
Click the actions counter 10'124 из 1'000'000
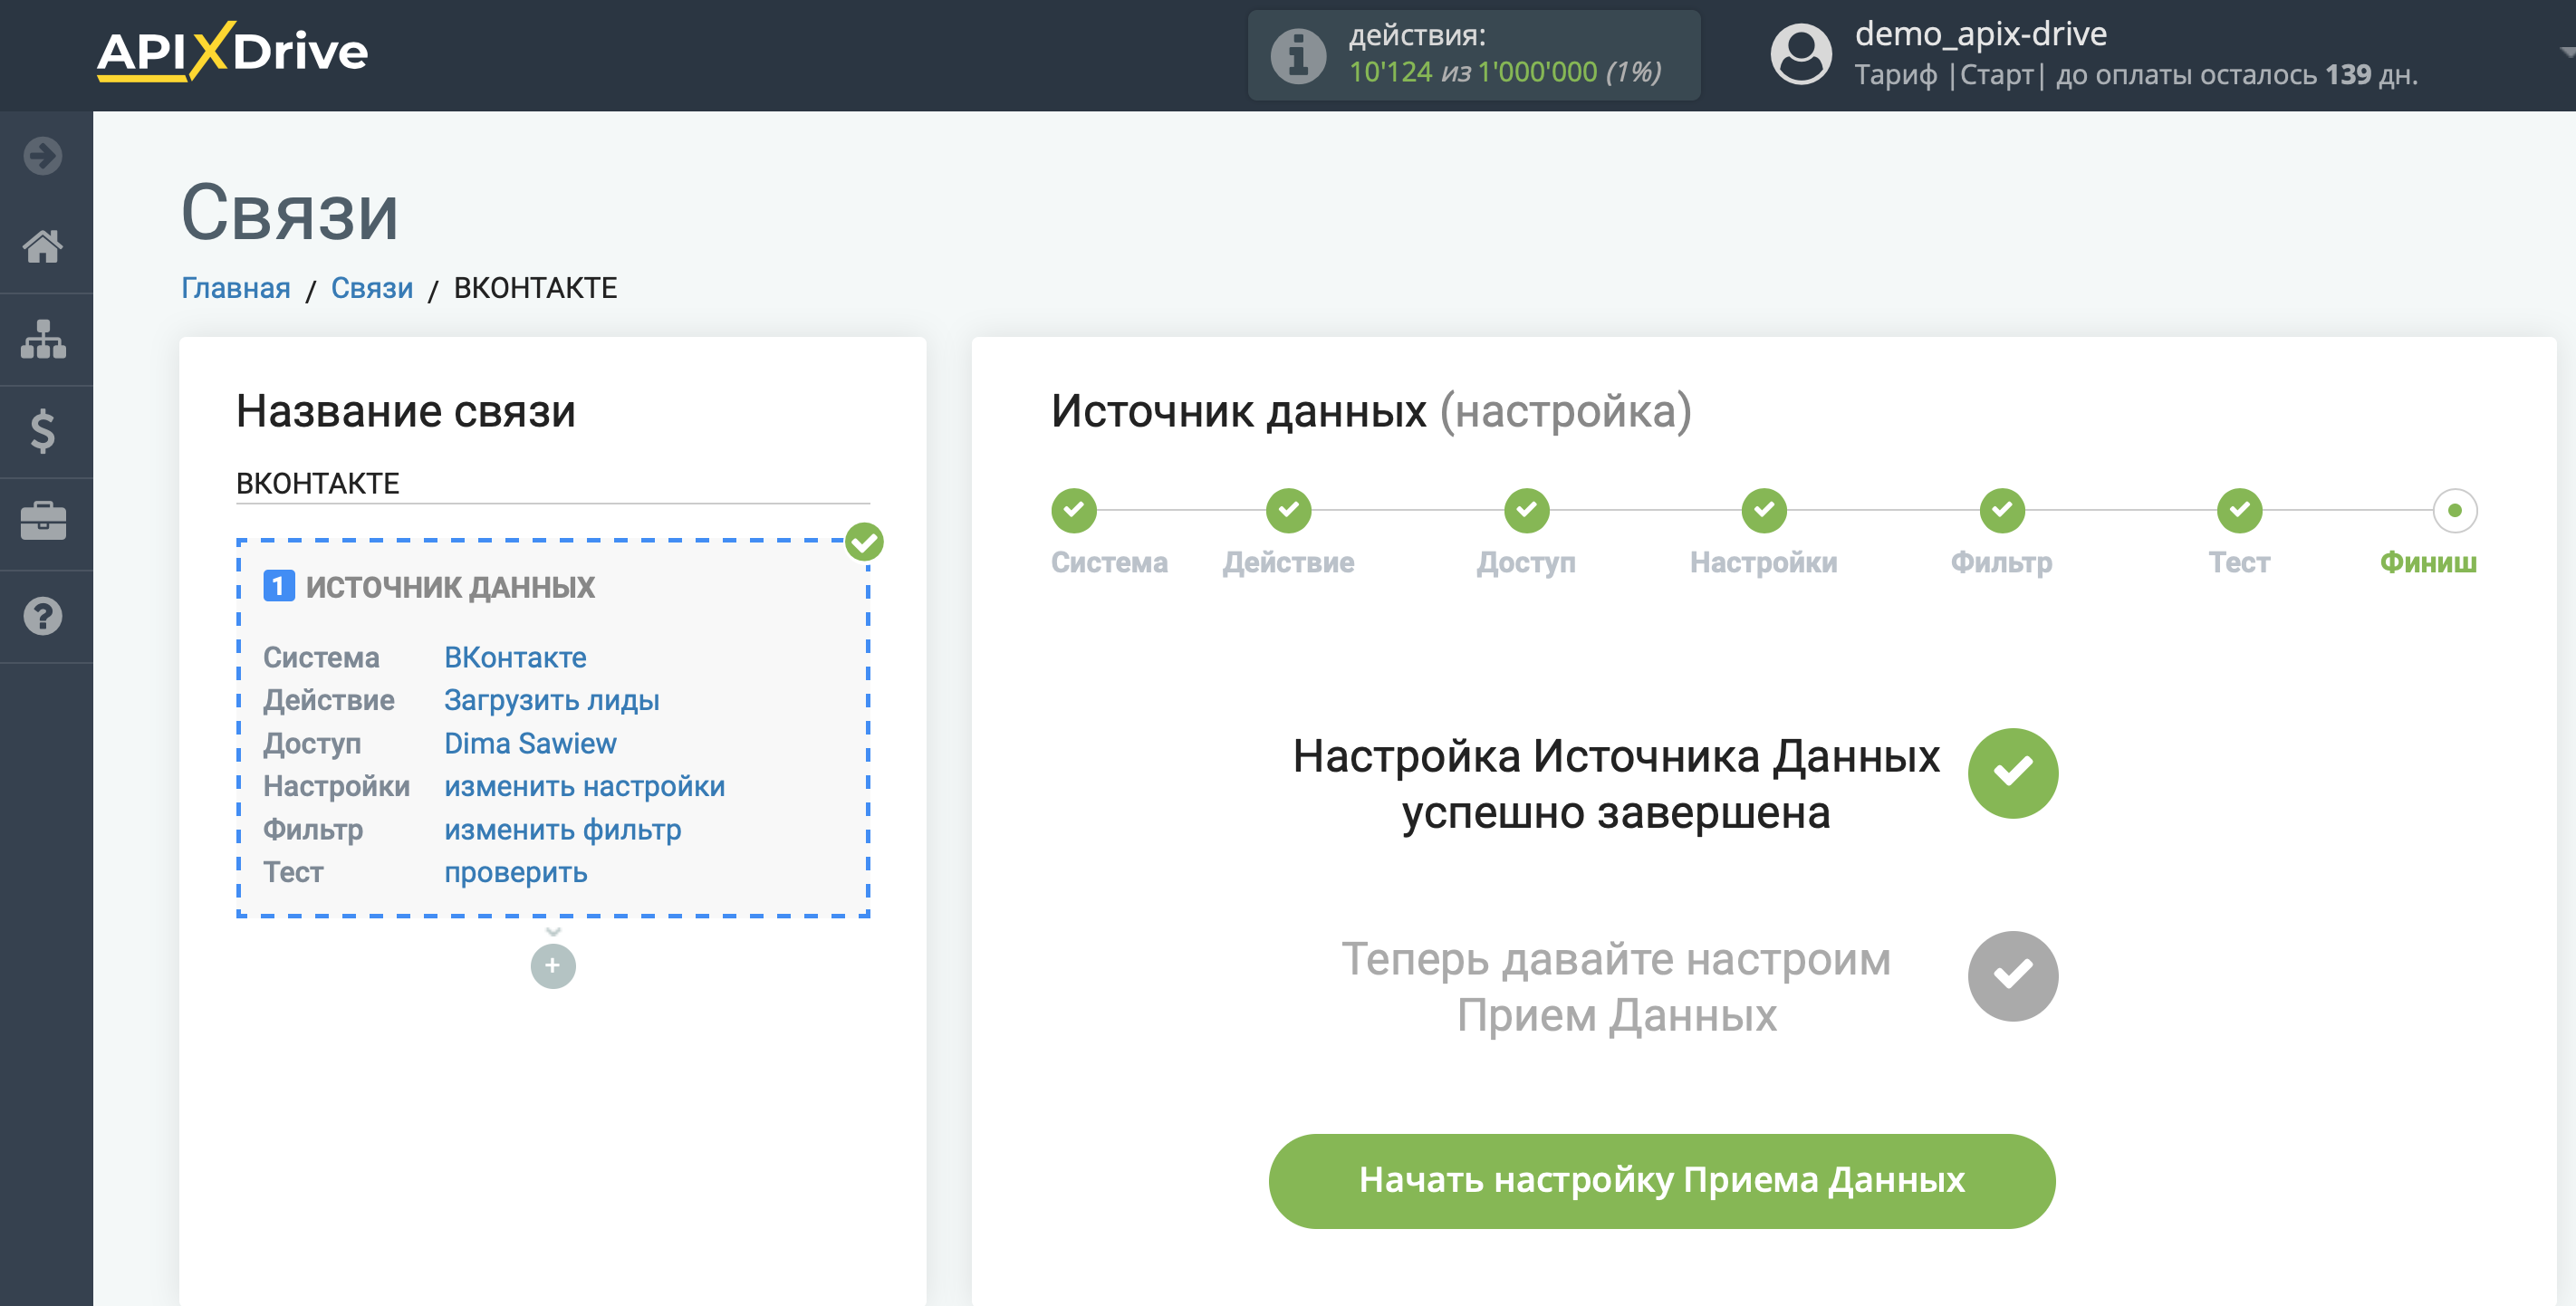coord(1505,72)
